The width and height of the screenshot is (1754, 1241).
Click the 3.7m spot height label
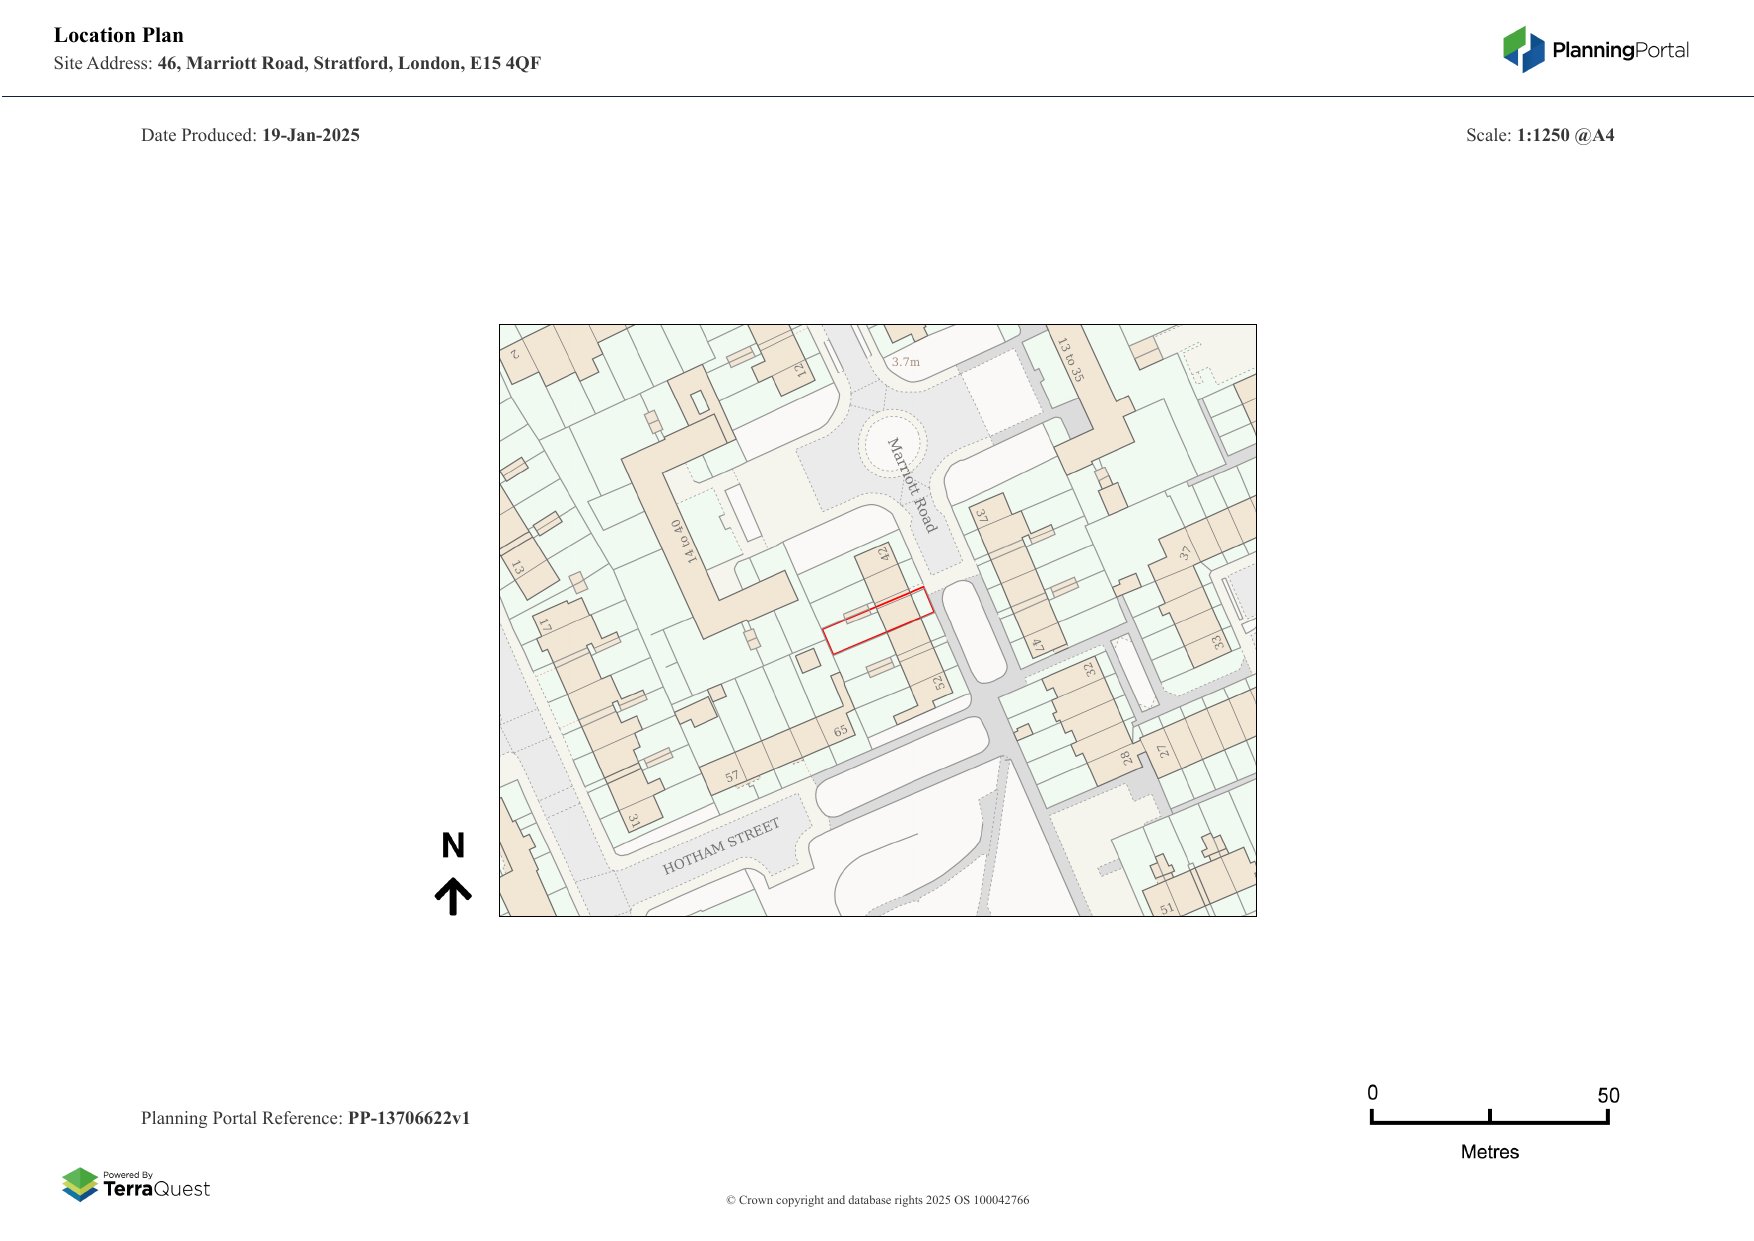click(906, 362)
